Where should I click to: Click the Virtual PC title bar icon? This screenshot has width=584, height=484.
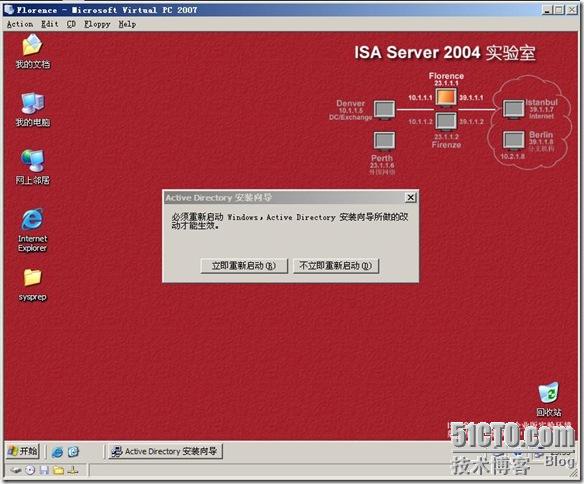coord(8,9)
